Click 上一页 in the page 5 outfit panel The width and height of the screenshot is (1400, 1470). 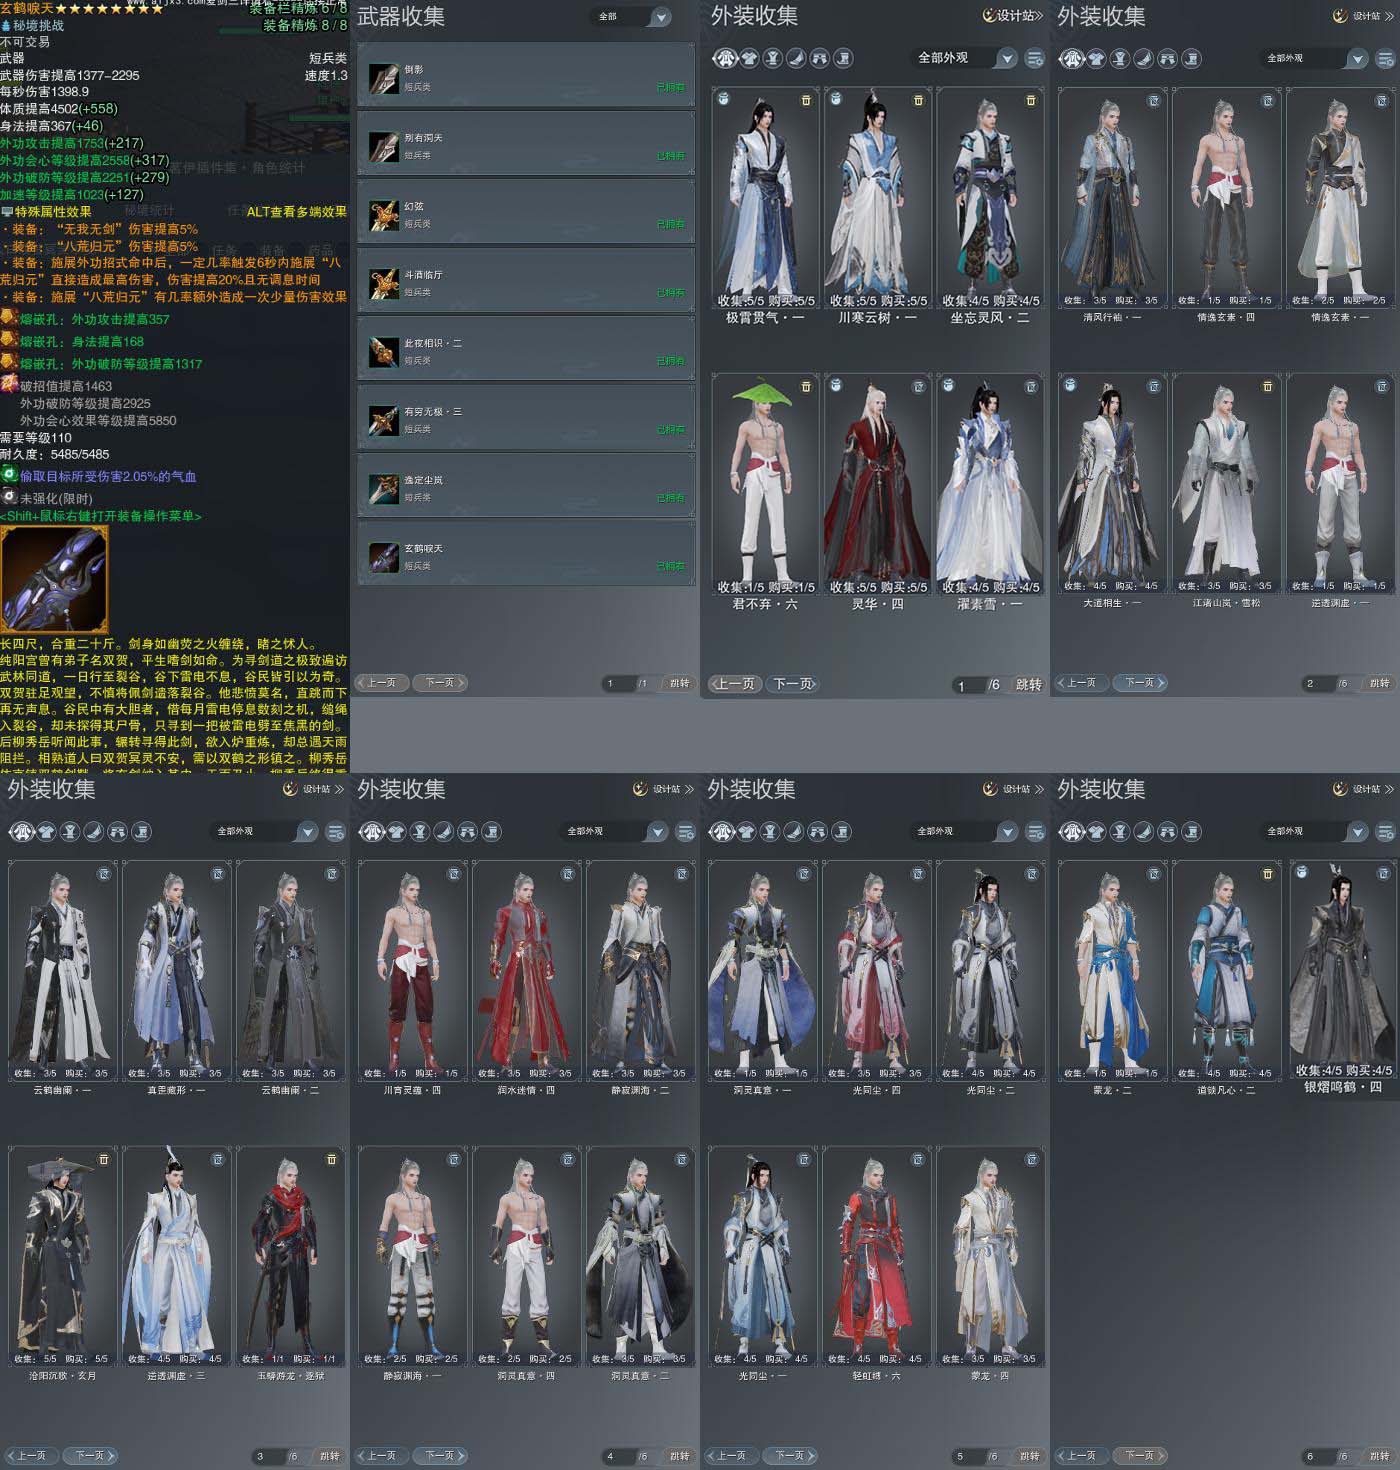[x=731, y=1456]
